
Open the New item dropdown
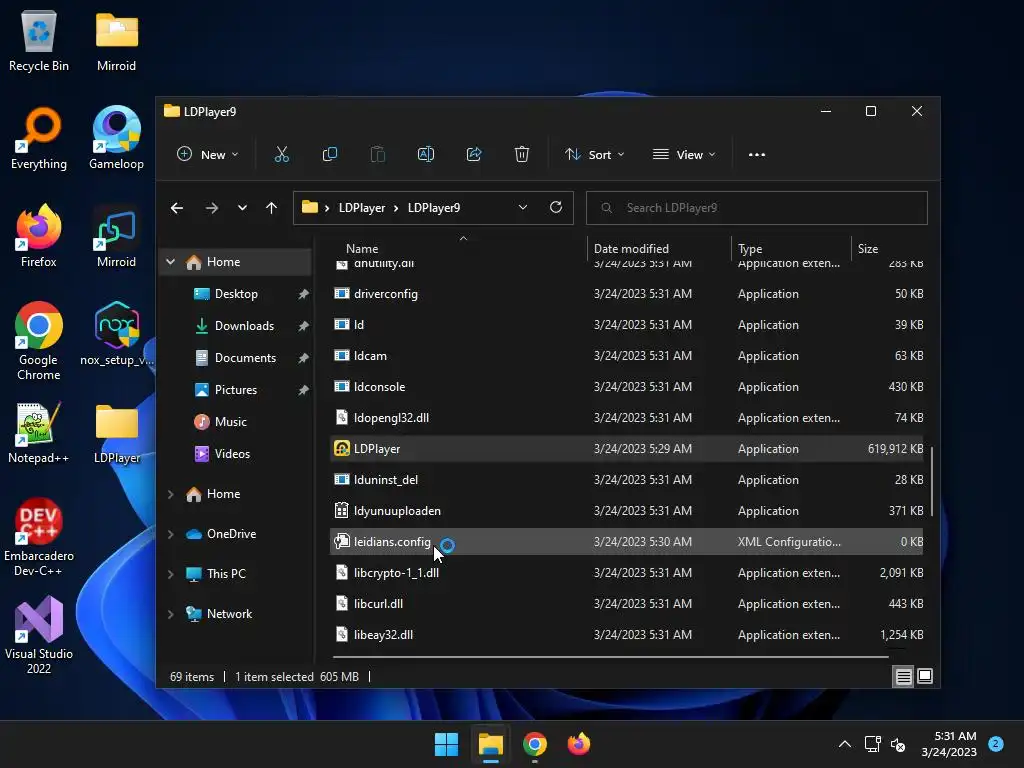208,155
